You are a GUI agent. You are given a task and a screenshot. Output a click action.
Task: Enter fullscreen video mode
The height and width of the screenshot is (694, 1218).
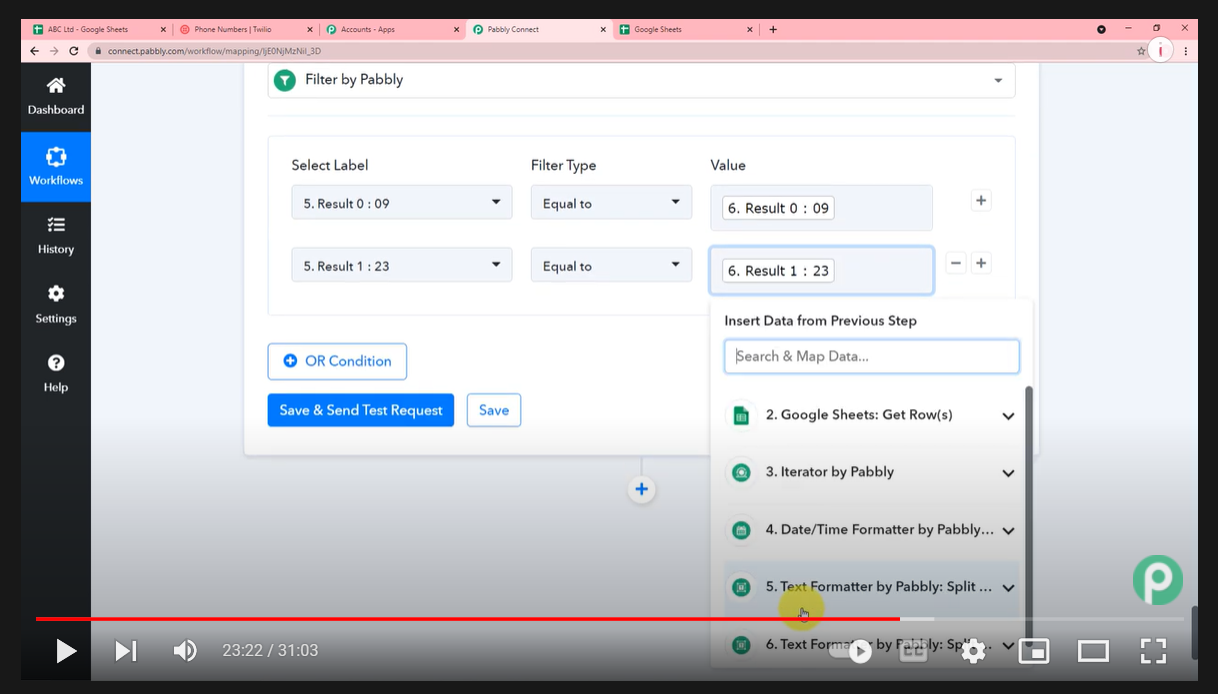pos(1153,651)
